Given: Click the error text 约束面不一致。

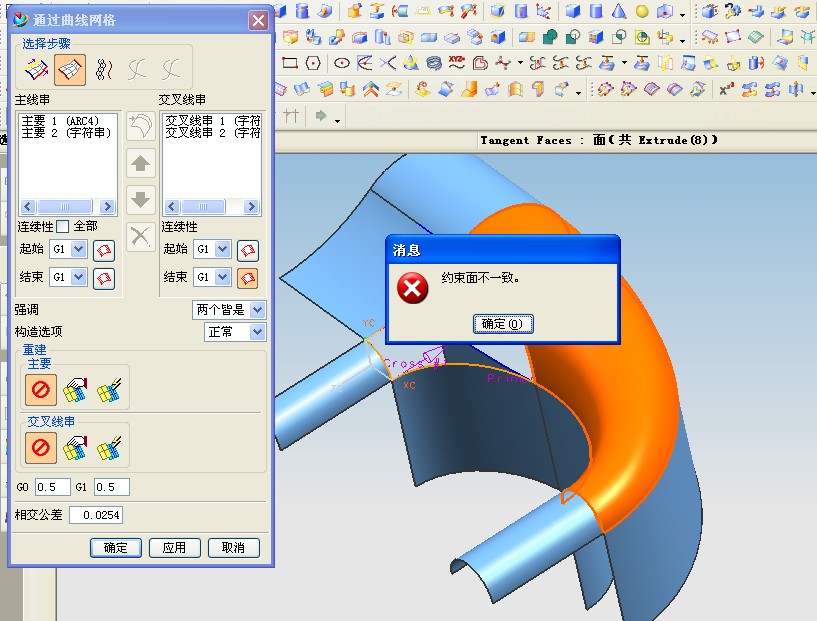Looking at the screenshot, I should [x=480, y=278].
